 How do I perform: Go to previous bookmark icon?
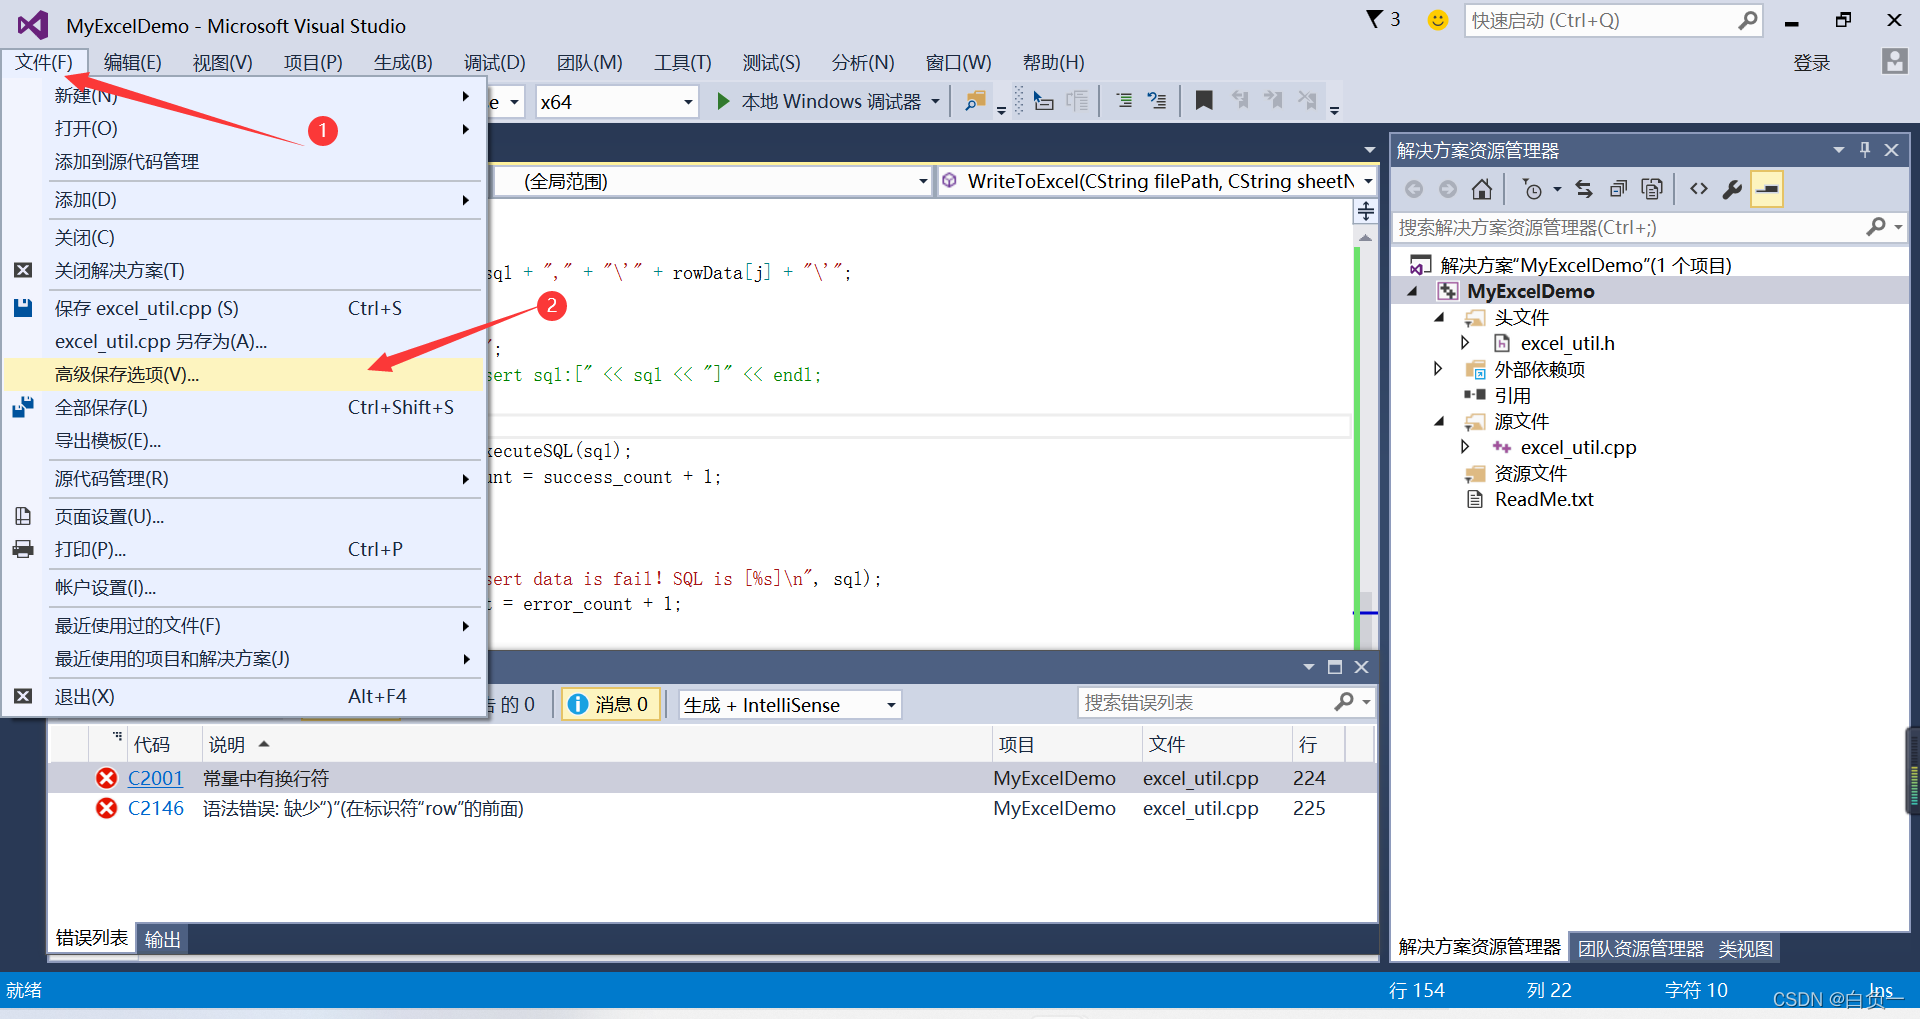[x=1240, y=101]
